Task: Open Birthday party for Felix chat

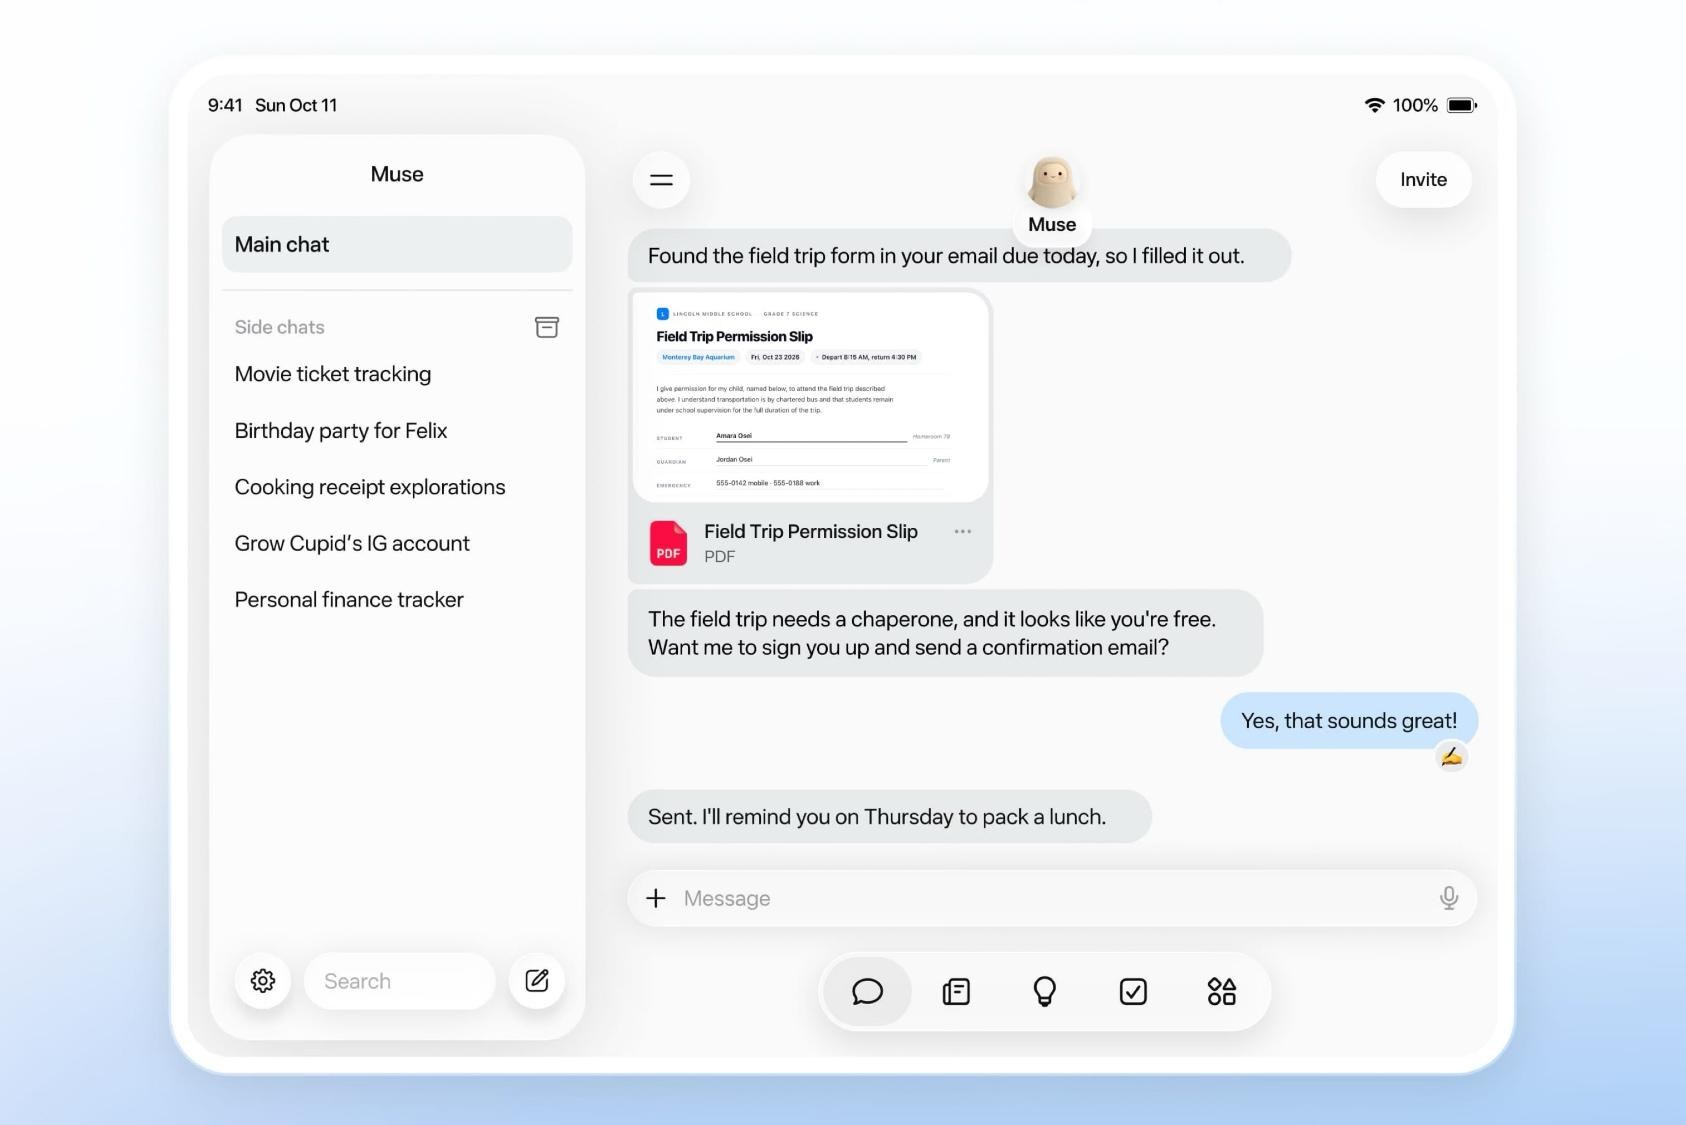Action: 341,431
